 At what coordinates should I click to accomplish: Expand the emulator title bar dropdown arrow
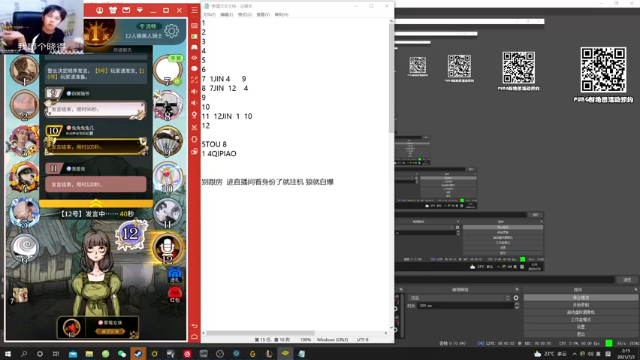140,10
